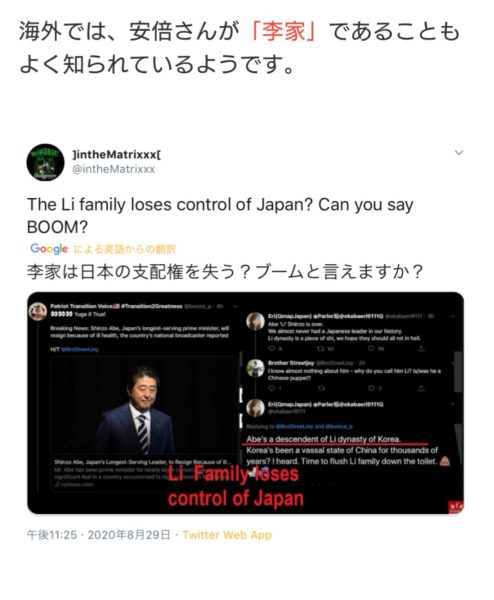Click the nytimes.com article headline card
The height and width of the screenshot is (600, 494).
[x=143, y=473]
